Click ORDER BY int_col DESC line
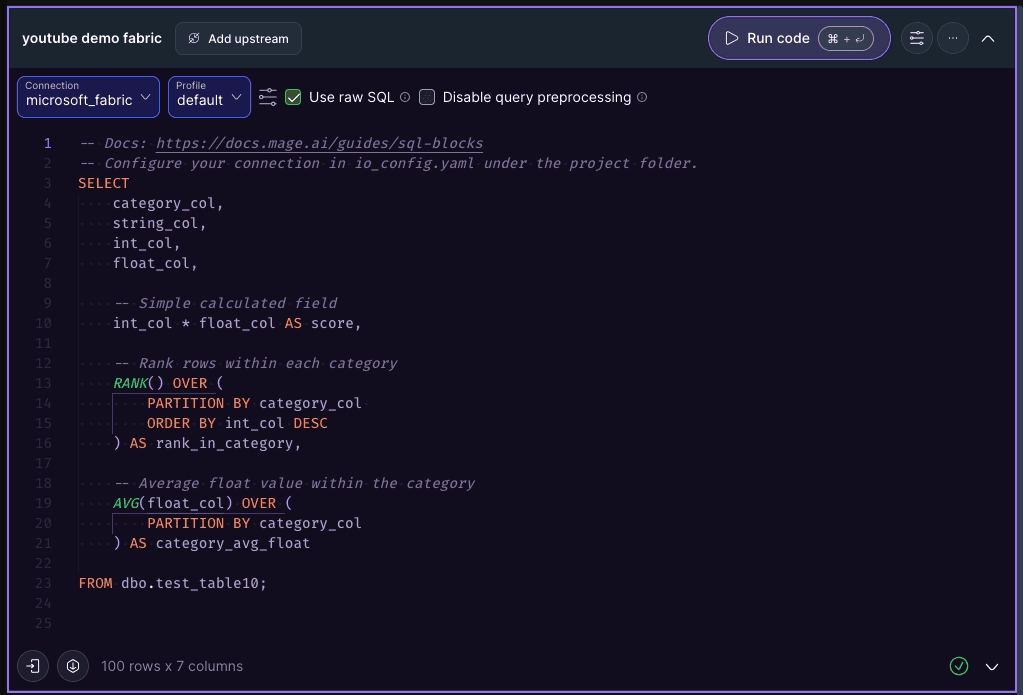 click(x=237, y=423)
